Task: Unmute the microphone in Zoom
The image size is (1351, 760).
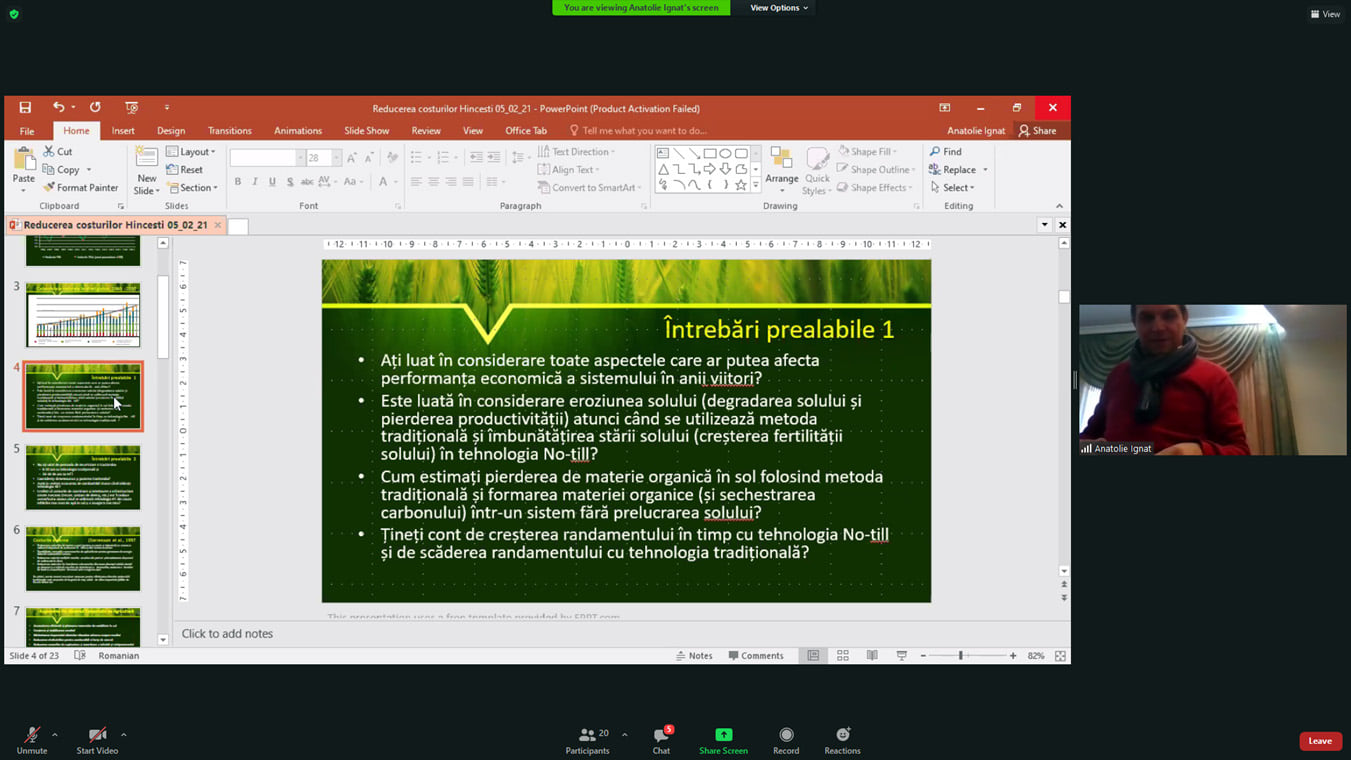Action: tap(32, 739)
